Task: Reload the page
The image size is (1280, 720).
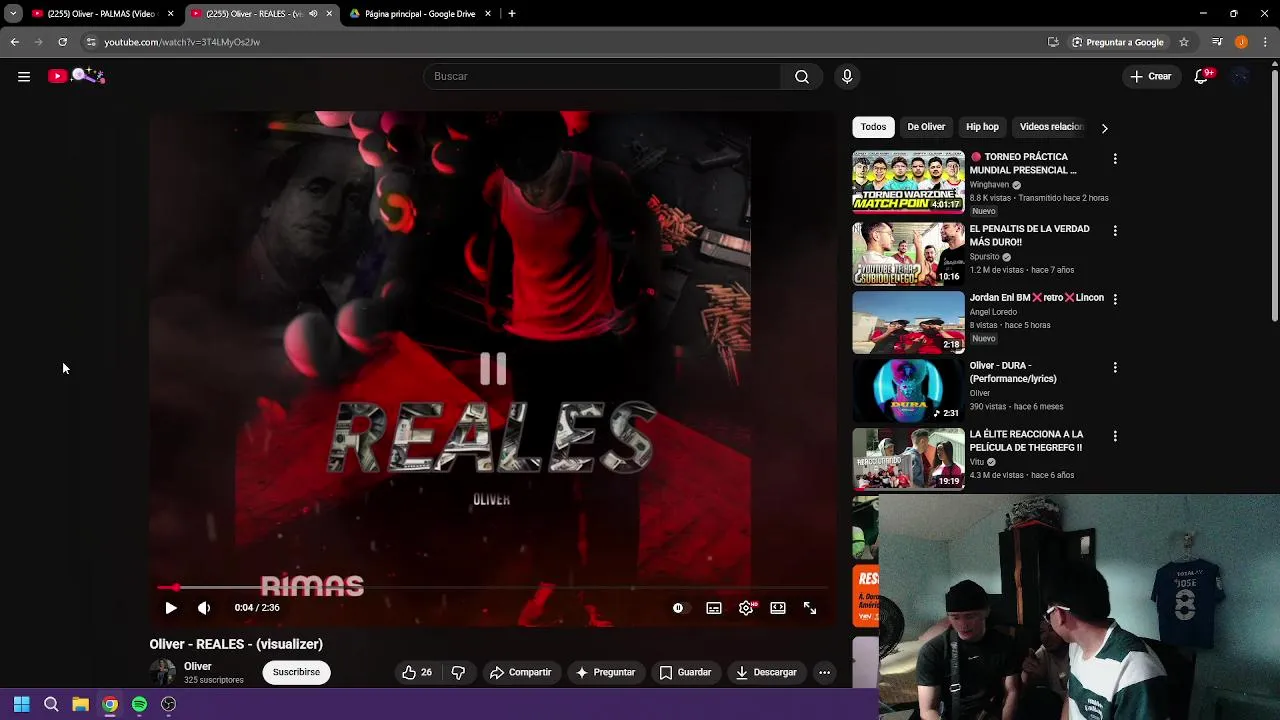Action: (x=62, y=42)
